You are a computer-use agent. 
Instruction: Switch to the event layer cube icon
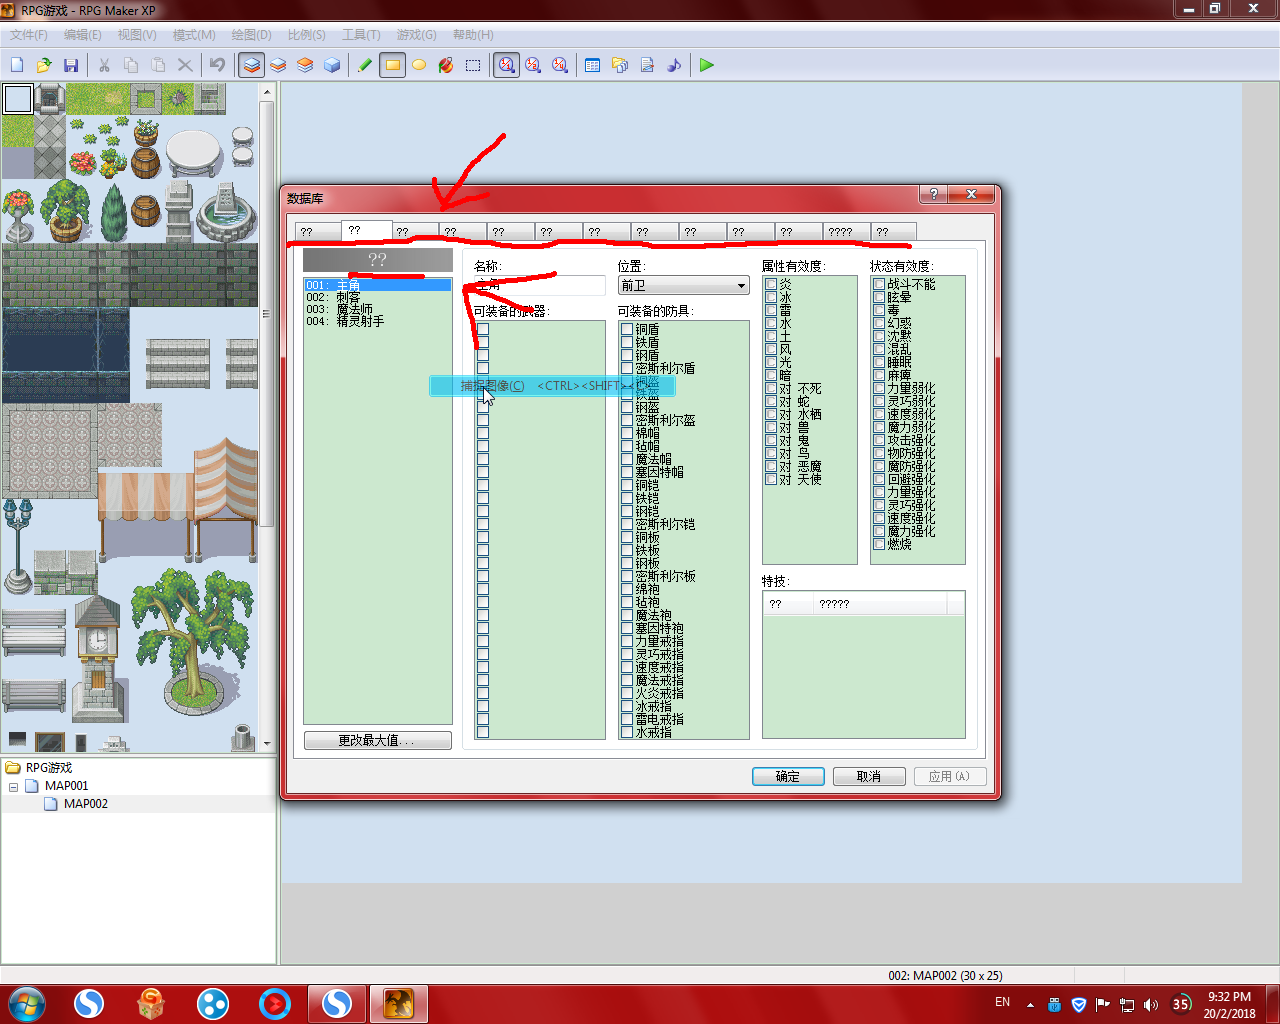332,65
